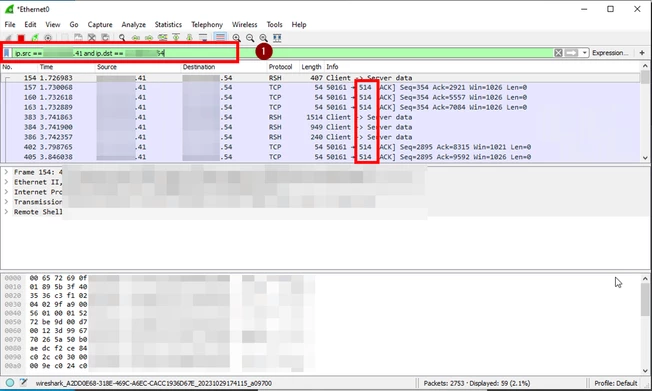Image resolution: width=652 pixels, height=391 pixels.
Task: Zoom in on the main window text
Action: (x=237, y=38)
